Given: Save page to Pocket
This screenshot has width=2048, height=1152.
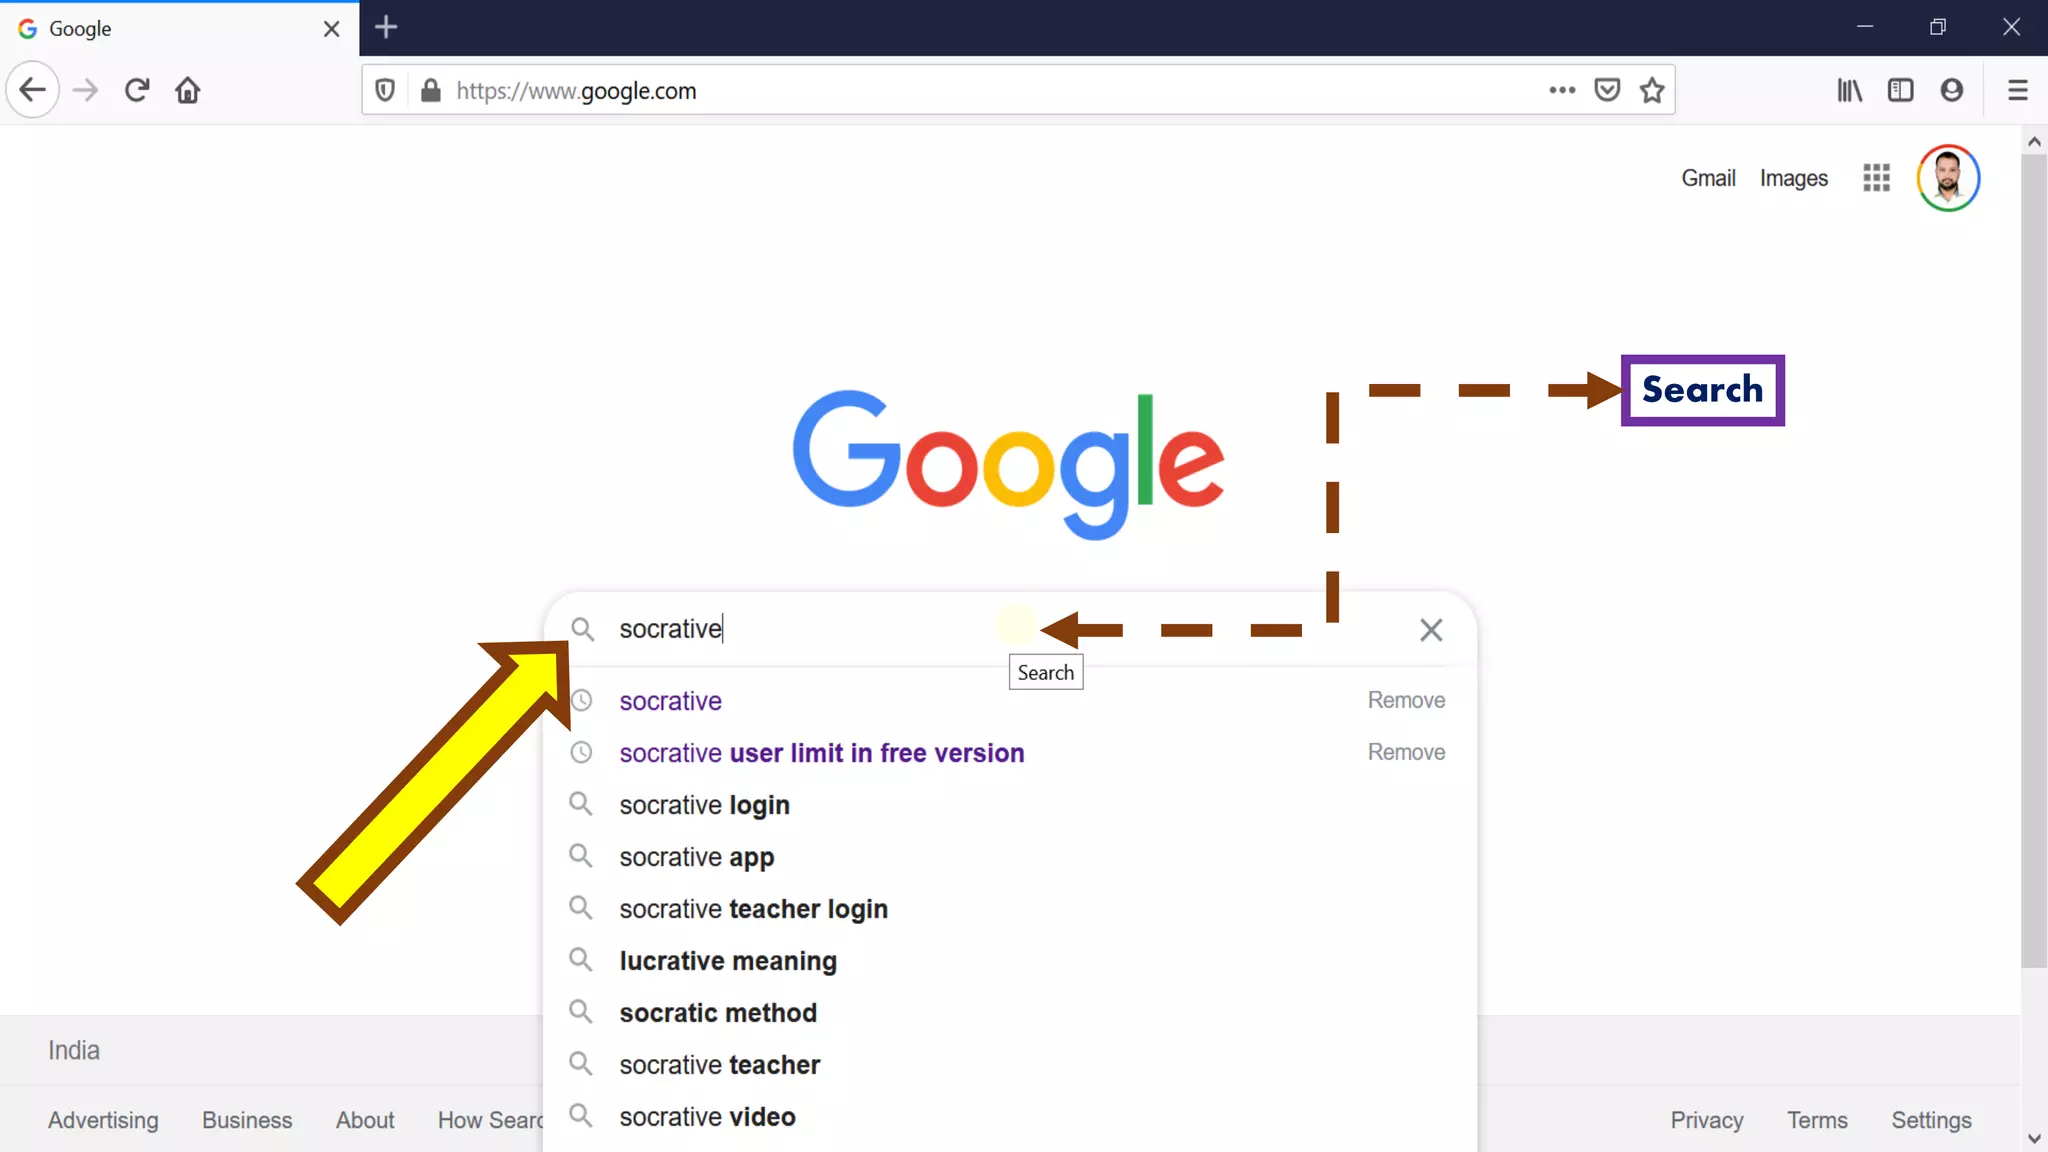Looking at the screenshot, I should (1607, 90).
